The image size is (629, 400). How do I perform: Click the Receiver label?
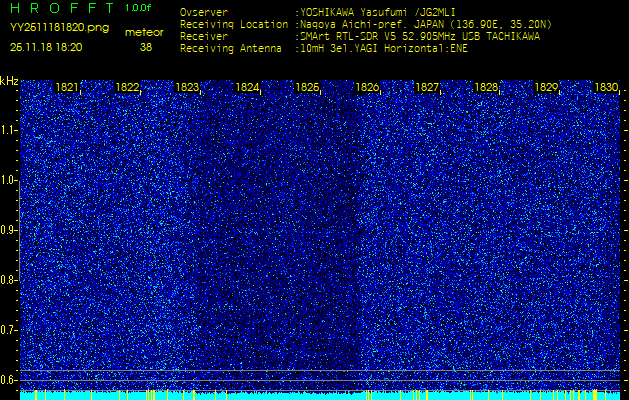pos(204,37)
